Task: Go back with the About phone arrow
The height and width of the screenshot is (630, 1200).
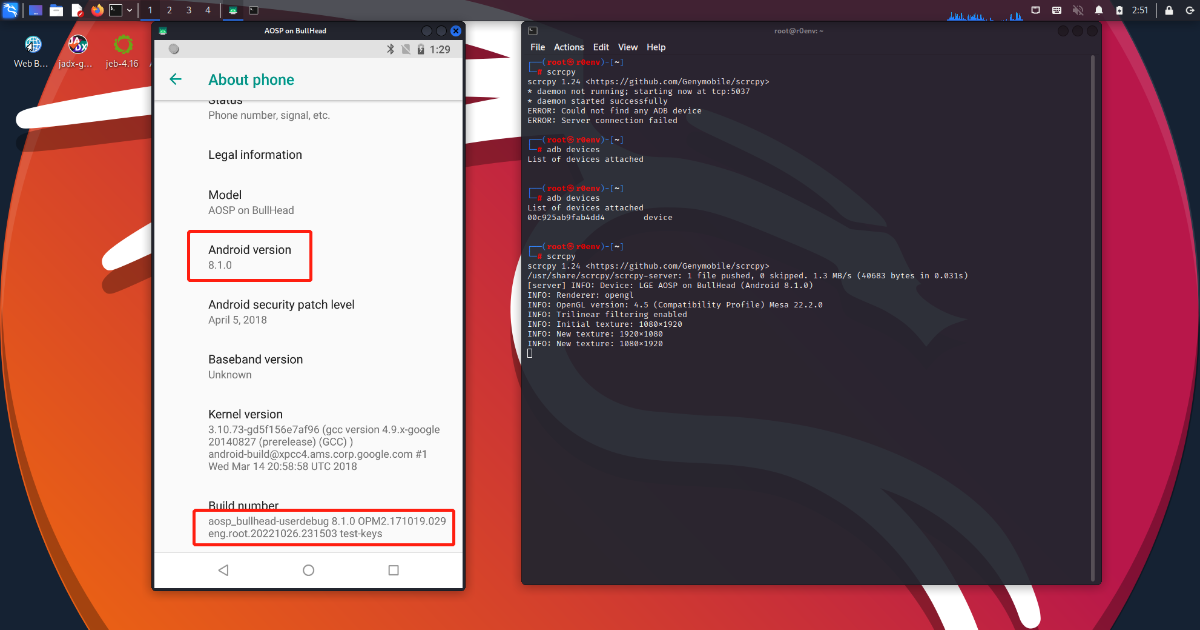Action: tap(176, 79)
